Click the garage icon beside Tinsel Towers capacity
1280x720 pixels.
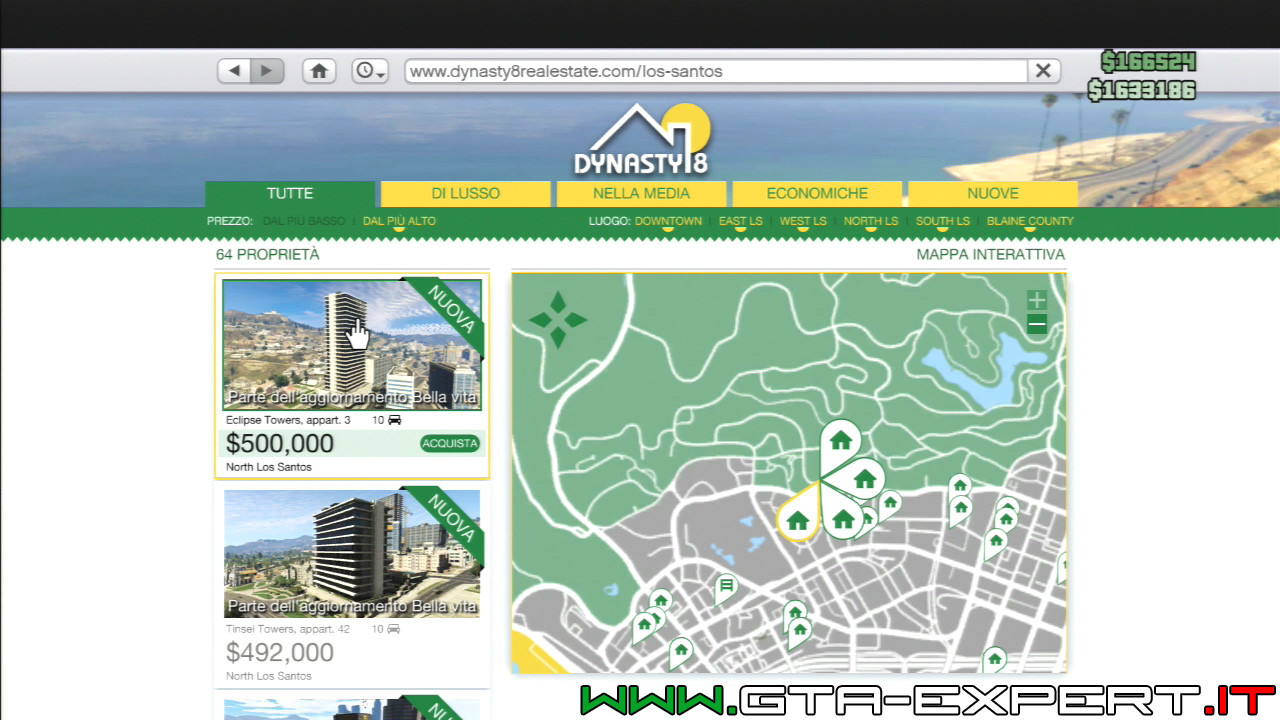(x=394, y=629)
